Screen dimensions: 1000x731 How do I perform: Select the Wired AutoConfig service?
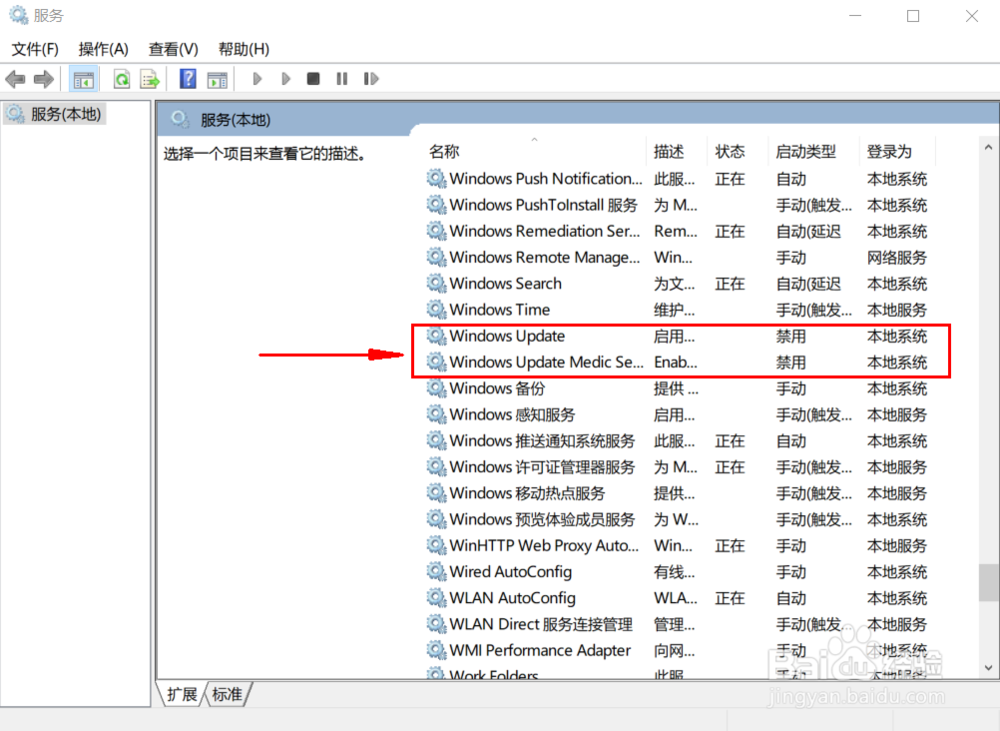coord(510,572)
